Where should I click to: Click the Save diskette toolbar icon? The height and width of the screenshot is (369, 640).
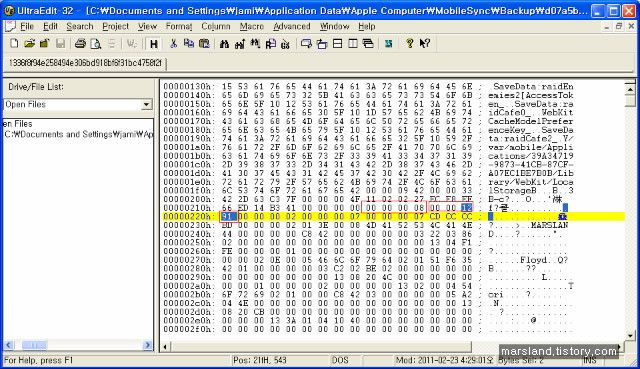(60, 43)
